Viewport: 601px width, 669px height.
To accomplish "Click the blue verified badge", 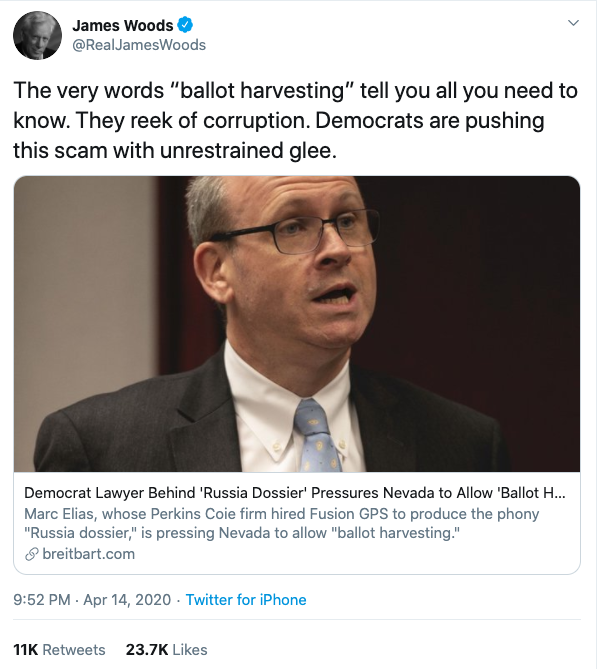I will pos(184,25).
